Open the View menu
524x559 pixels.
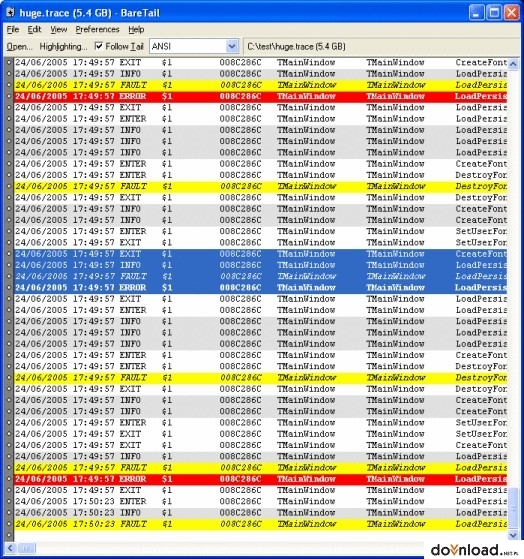[x=58, y=30]
